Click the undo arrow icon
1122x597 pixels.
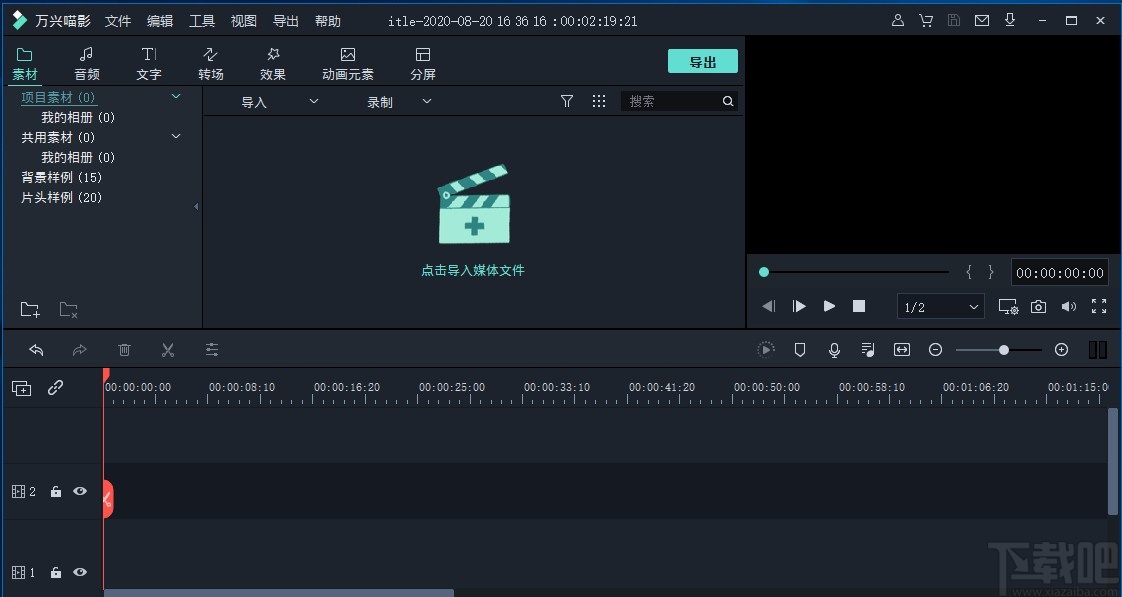(37, 350)
